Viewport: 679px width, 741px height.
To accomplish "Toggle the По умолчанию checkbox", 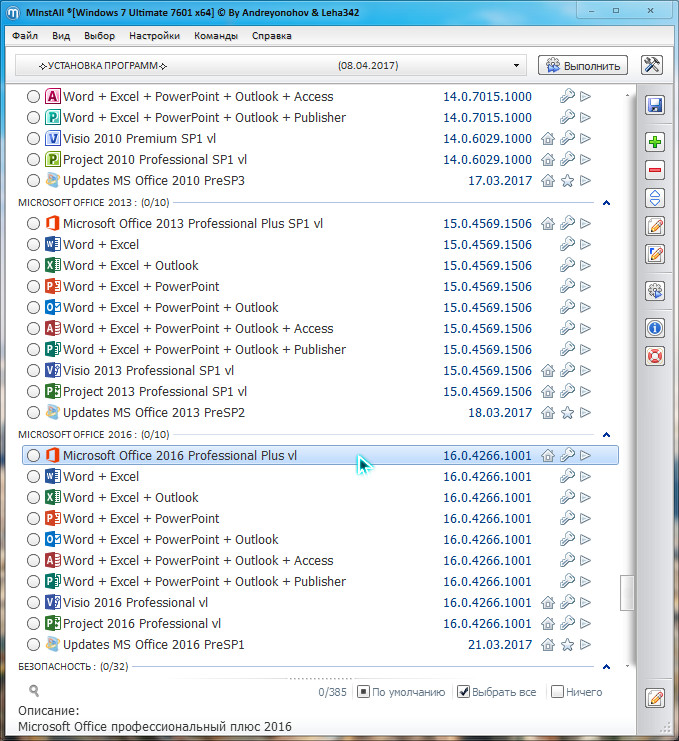I will click(363, 692).
